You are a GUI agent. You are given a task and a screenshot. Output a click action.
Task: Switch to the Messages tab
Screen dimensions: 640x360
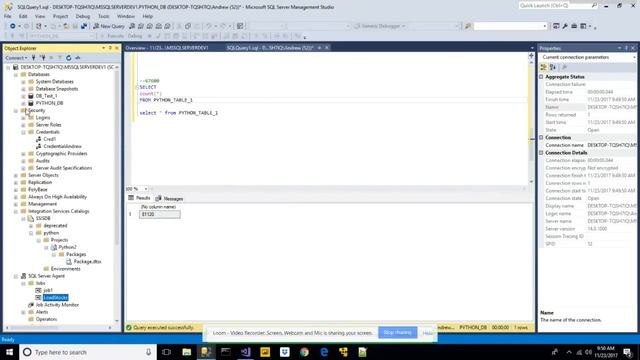(169, 198)
